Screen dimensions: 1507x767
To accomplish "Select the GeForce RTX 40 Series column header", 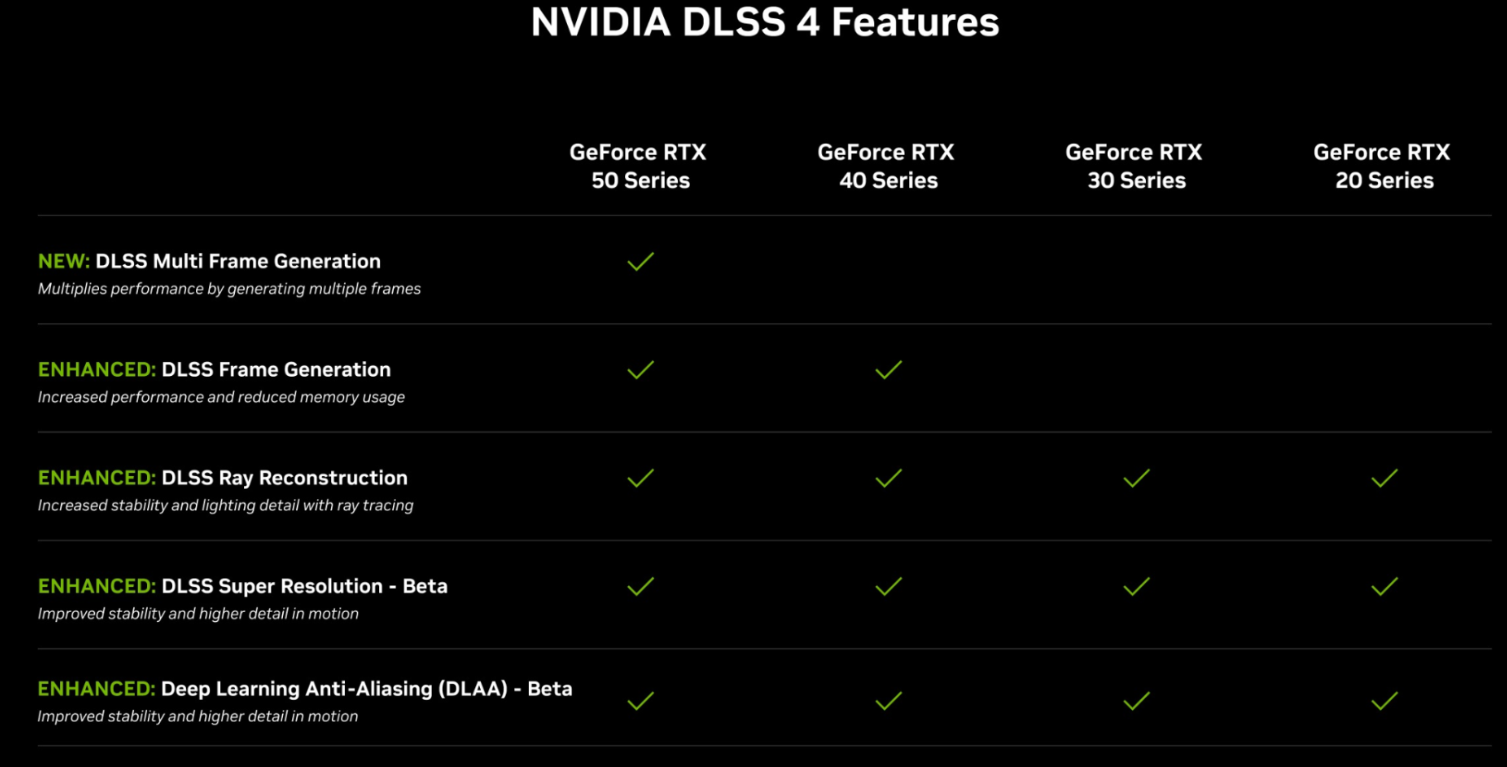I will point(887,166).
